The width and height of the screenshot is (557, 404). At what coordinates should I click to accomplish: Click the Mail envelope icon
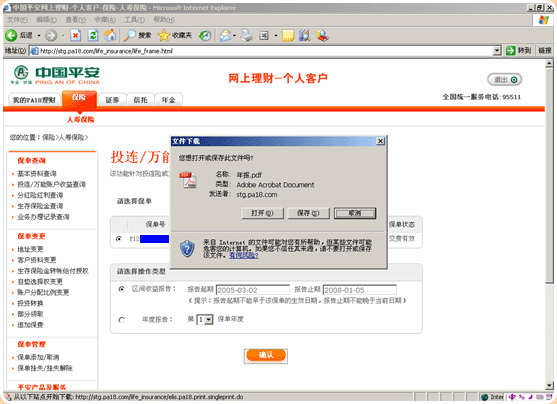(225, 35)
